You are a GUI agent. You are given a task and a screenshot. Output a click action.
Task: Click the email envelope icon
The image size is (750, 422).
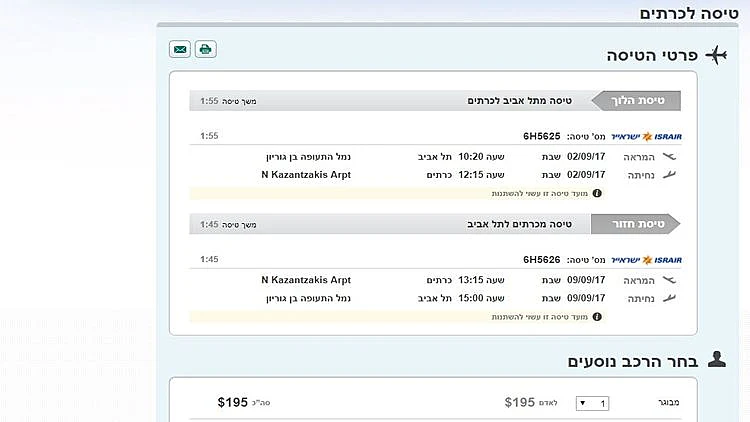(180, 49)
